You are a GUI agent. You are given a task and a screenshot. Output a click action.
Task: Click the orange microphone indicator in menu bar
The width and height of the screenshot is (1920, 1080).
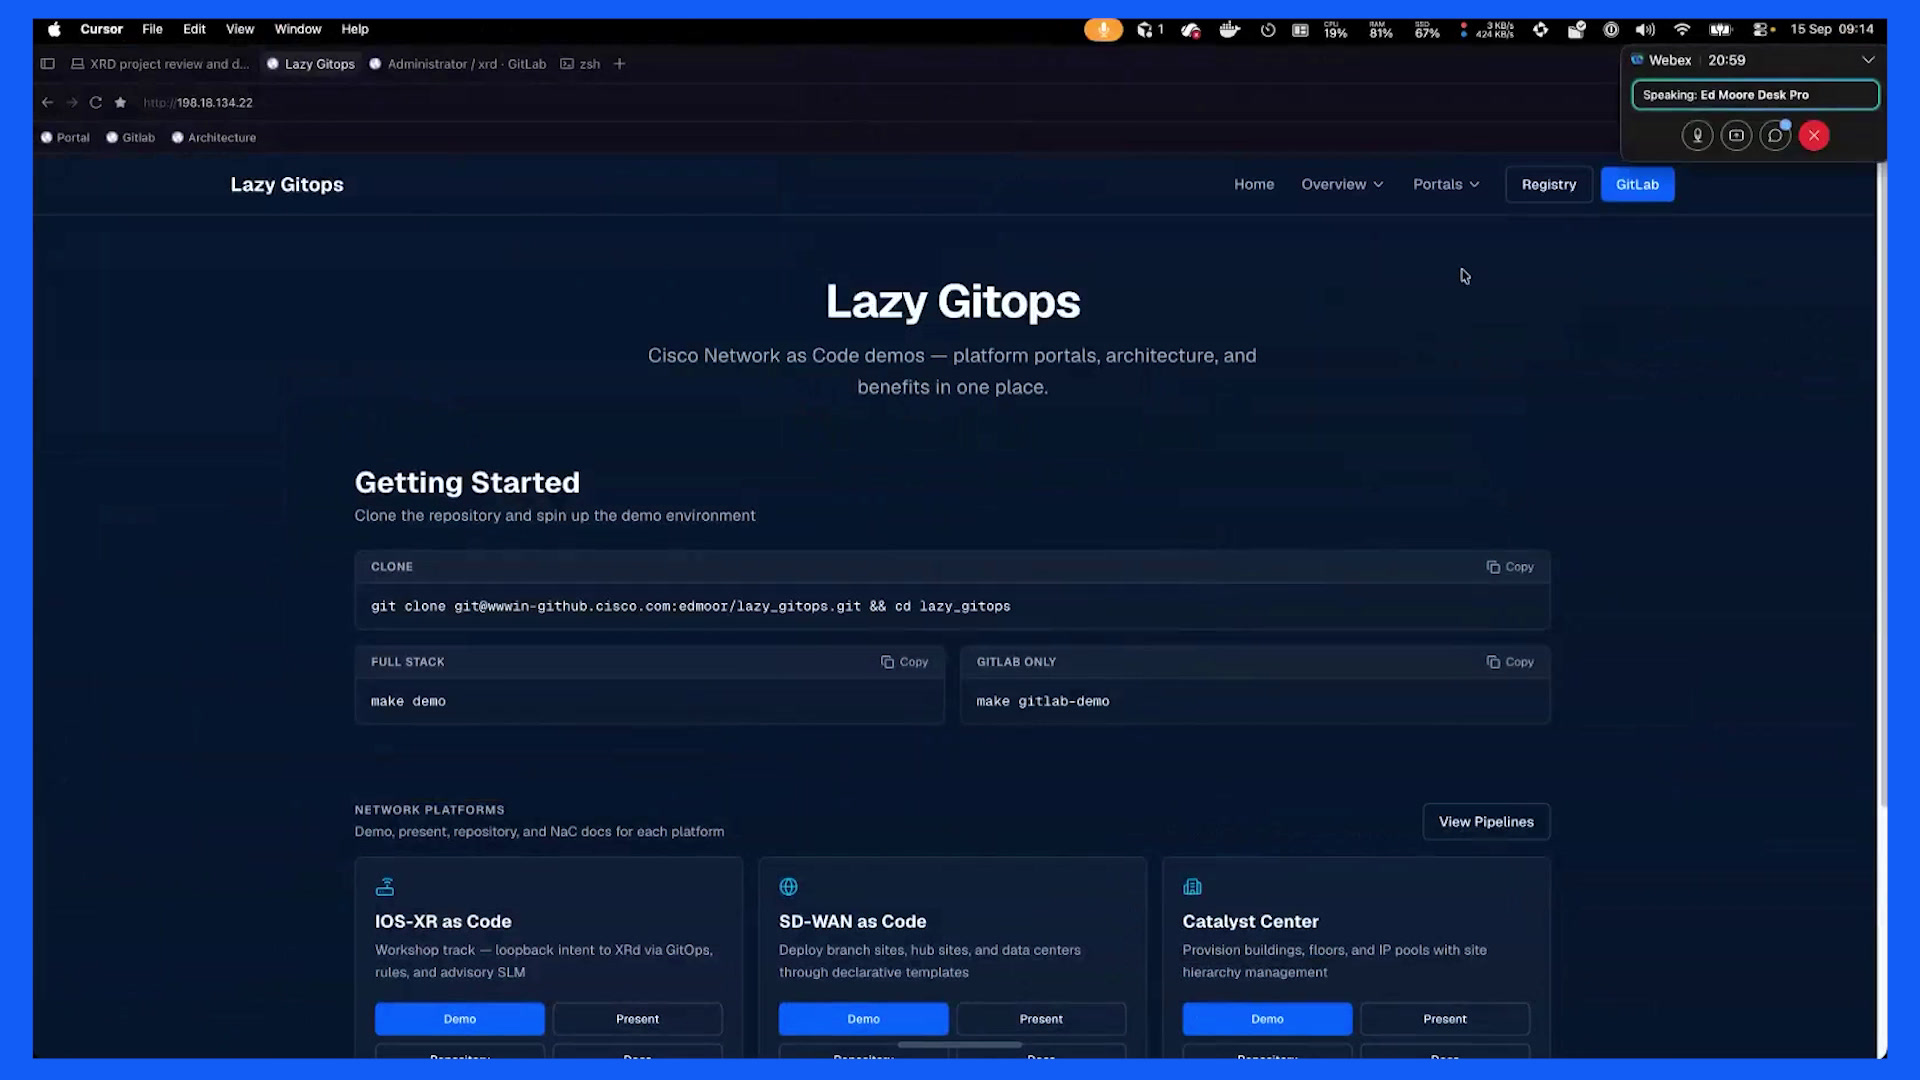click(1103, 30)
